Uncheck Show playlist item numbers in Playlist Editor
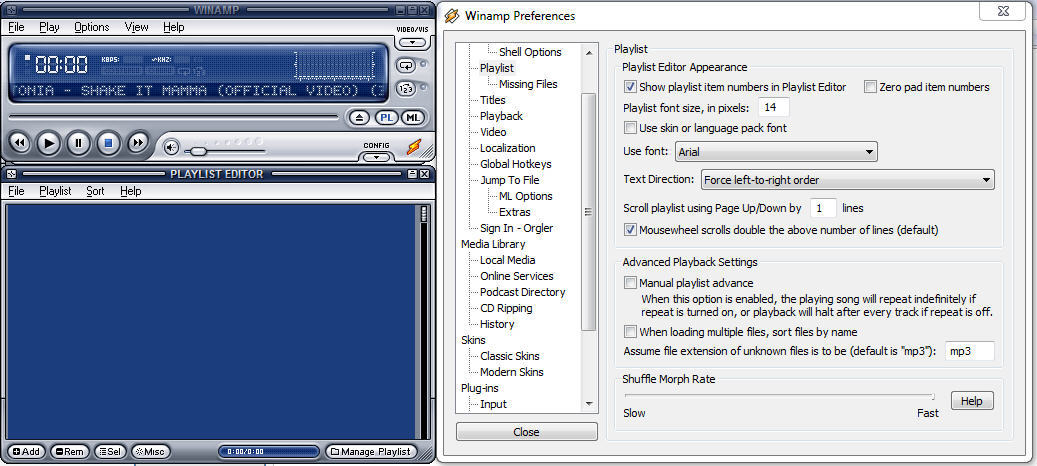The width and height of the screenshot is (1037, 466). click(630, 87)
